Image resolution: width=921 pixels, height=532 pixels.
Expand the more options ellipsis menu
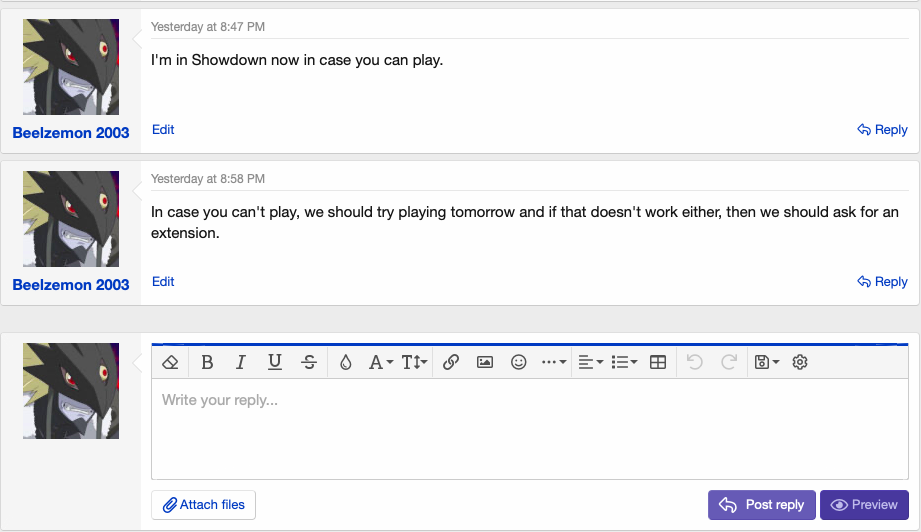(x=554, y=362)
